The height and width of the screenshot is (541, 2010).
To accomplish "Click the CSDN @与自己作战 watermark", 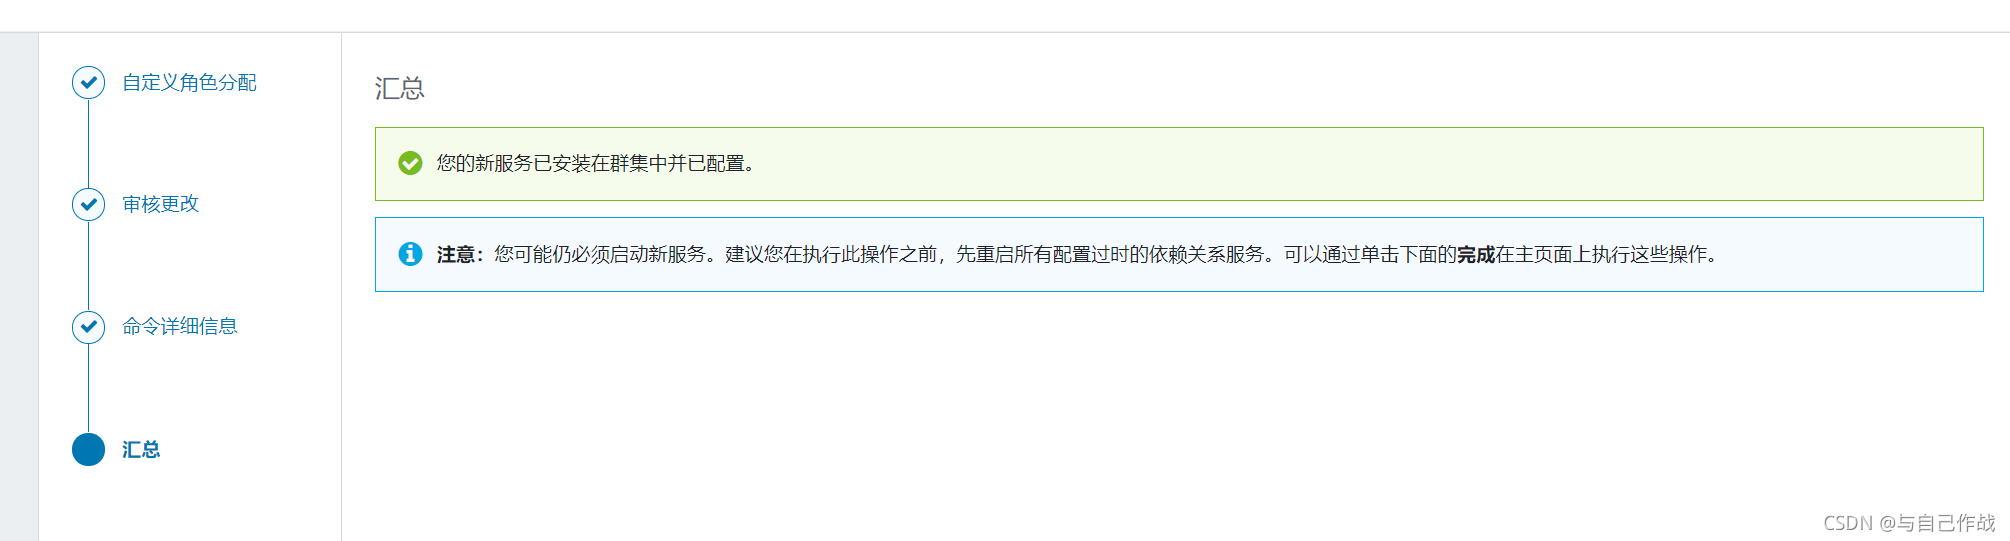I will click(x=1909, y=523).
